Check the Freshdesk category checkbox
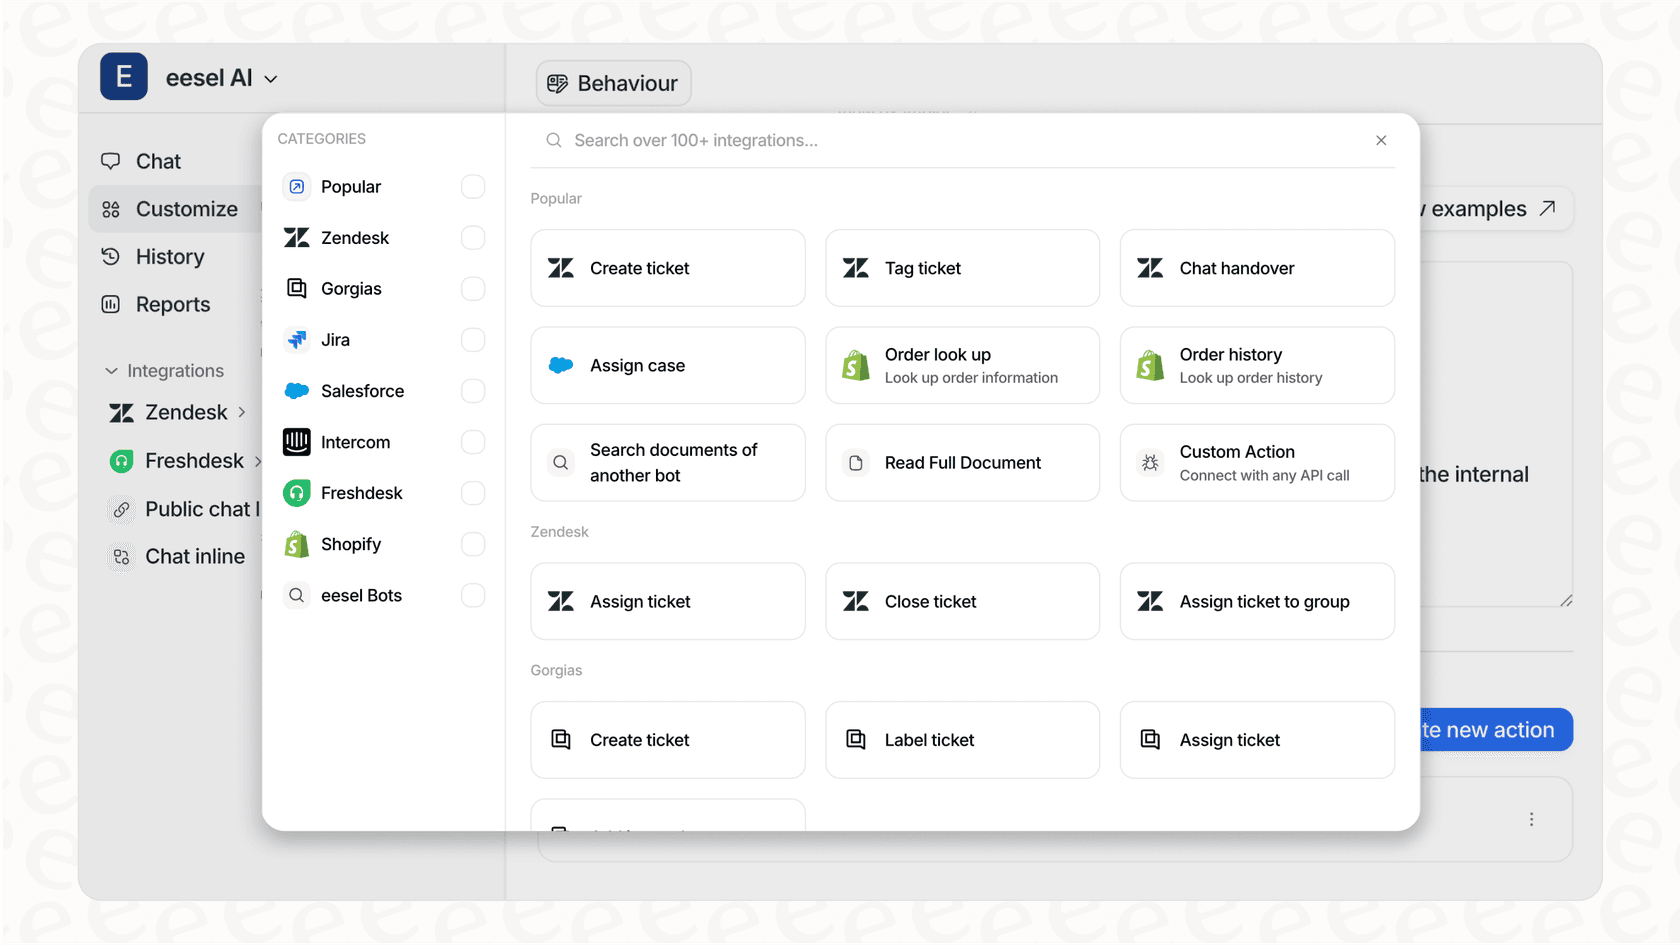The width and height of the screenshot is (1680, 945). click(x=472, y=492)
